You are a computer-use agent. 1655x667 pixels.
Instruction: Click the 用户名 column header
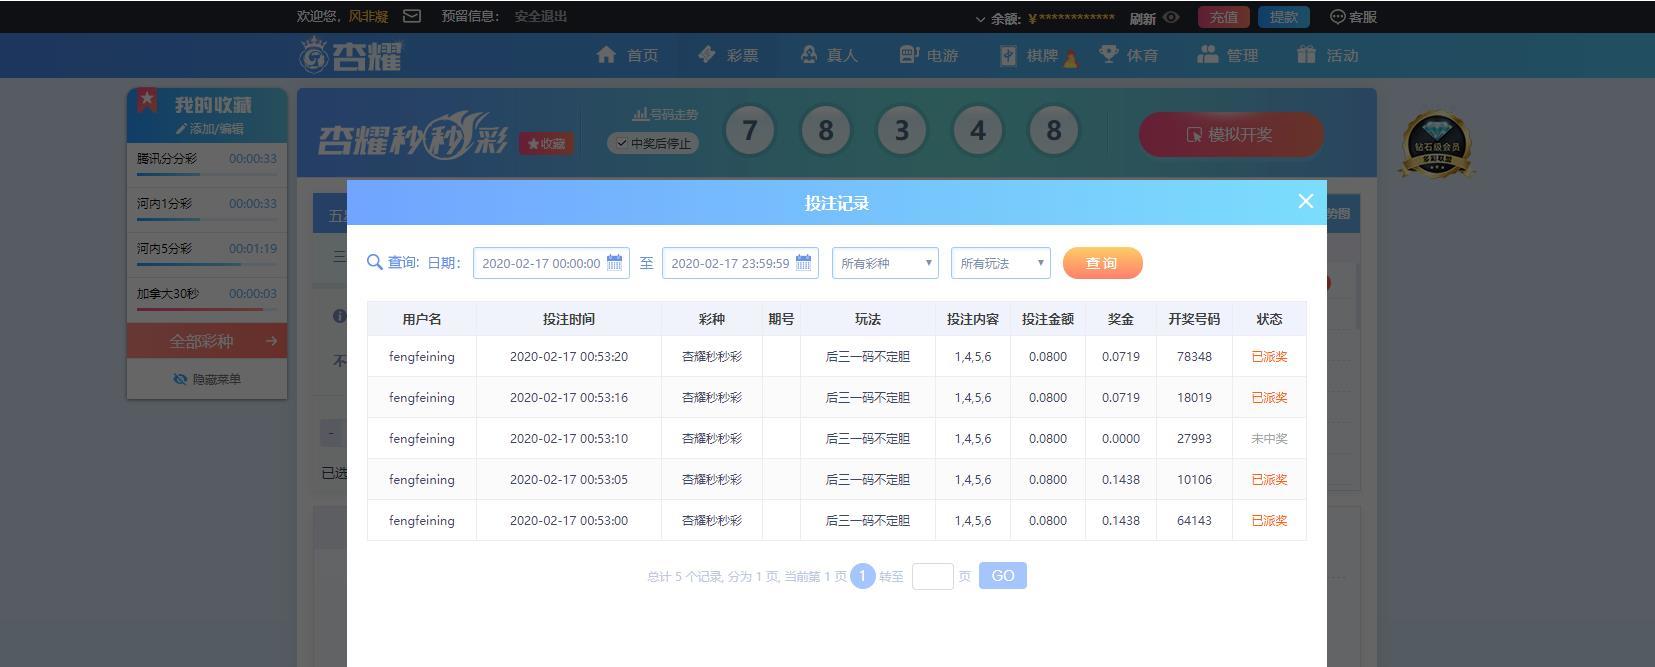422,319
